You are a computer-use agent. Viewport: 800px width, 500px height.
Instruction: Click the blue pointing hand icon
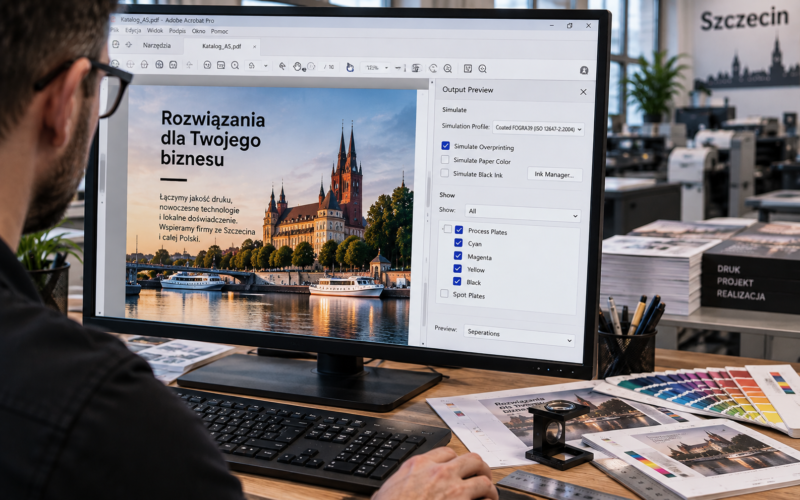350,67
